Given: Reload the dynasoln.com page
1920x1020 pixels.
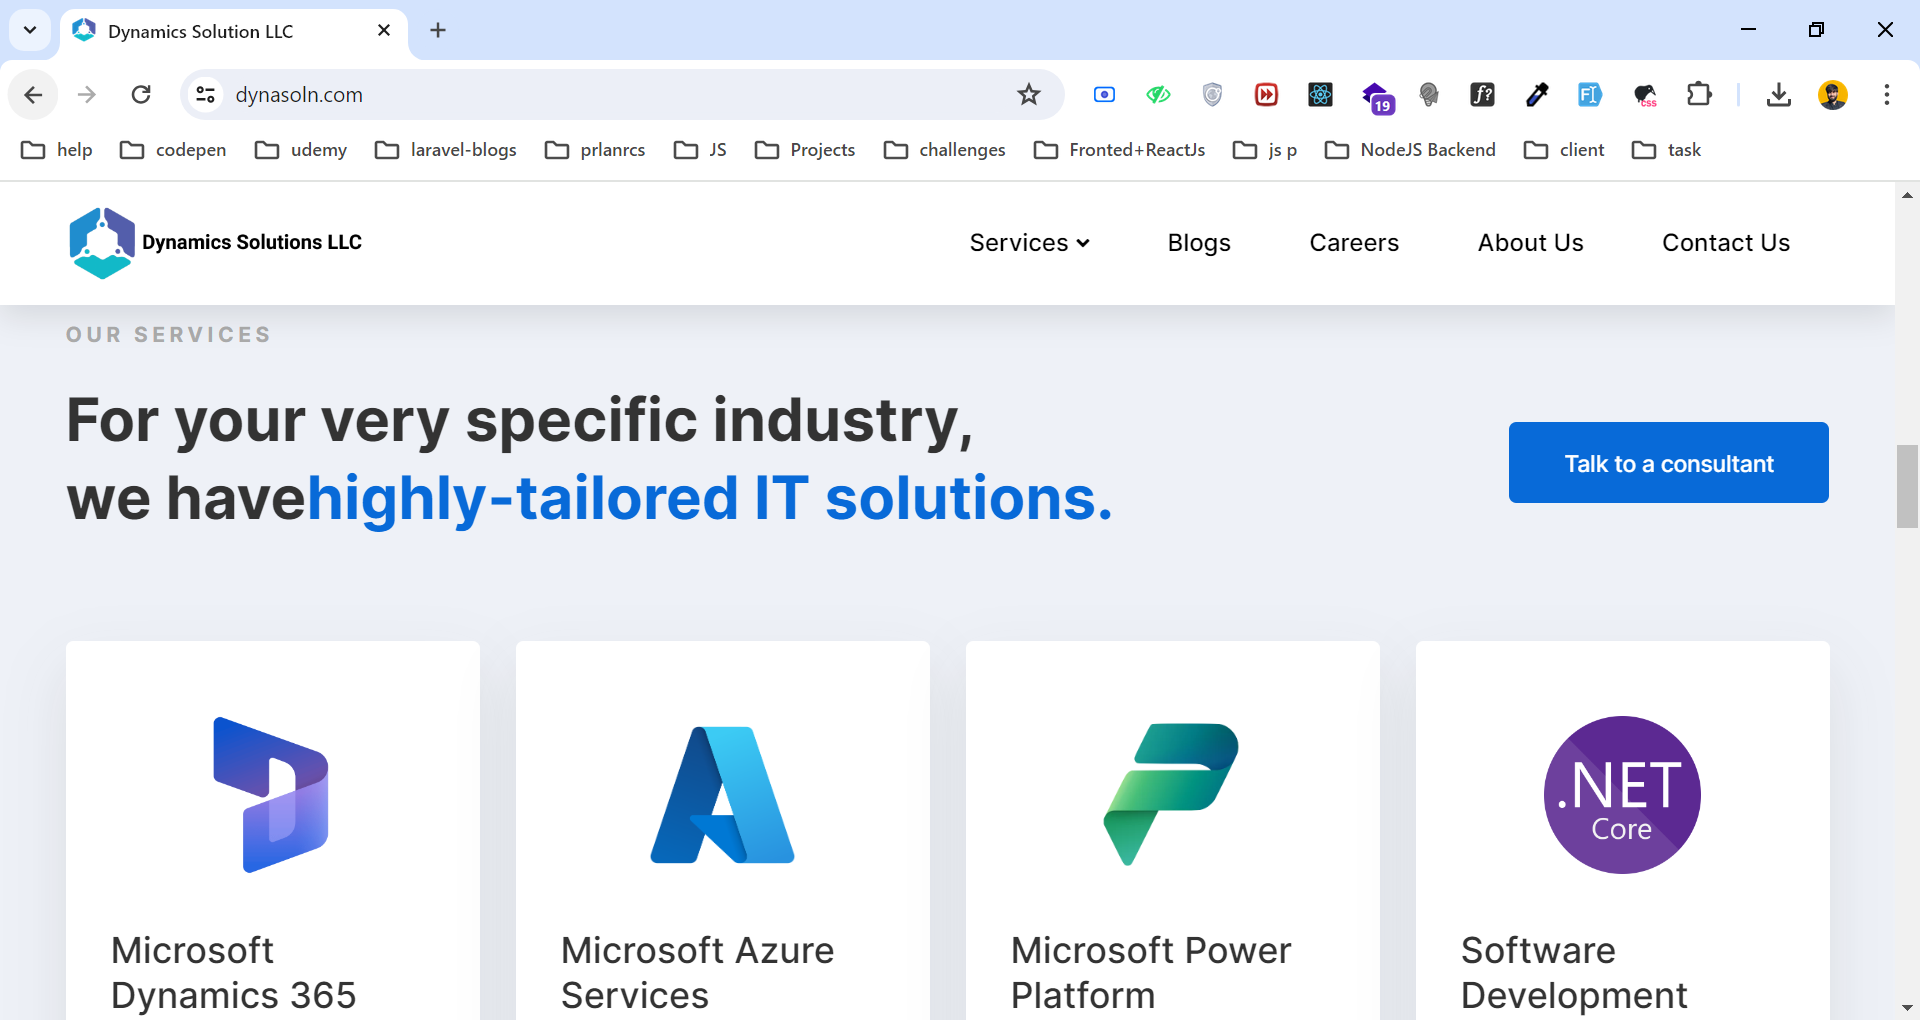Looking at the screenshot, I should pos(141,95).
